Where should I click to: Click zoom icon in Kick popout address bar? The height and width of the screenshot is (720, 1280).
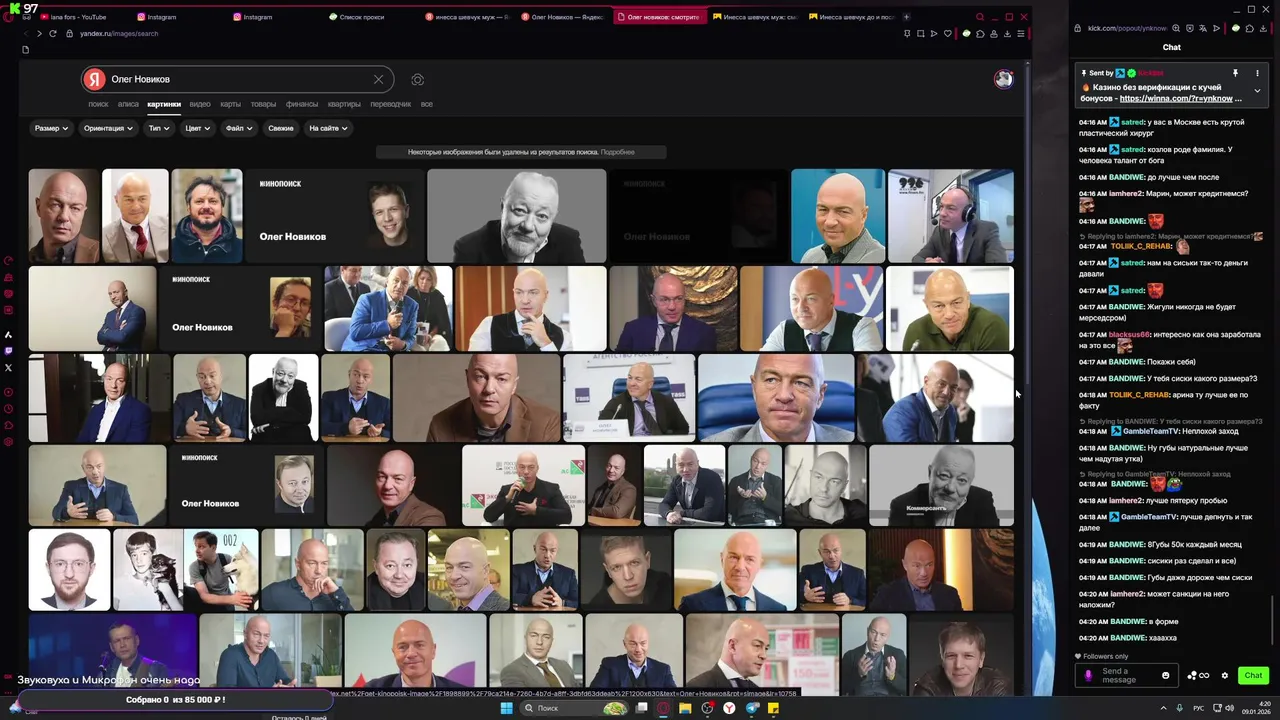(x=1176, y=28)
